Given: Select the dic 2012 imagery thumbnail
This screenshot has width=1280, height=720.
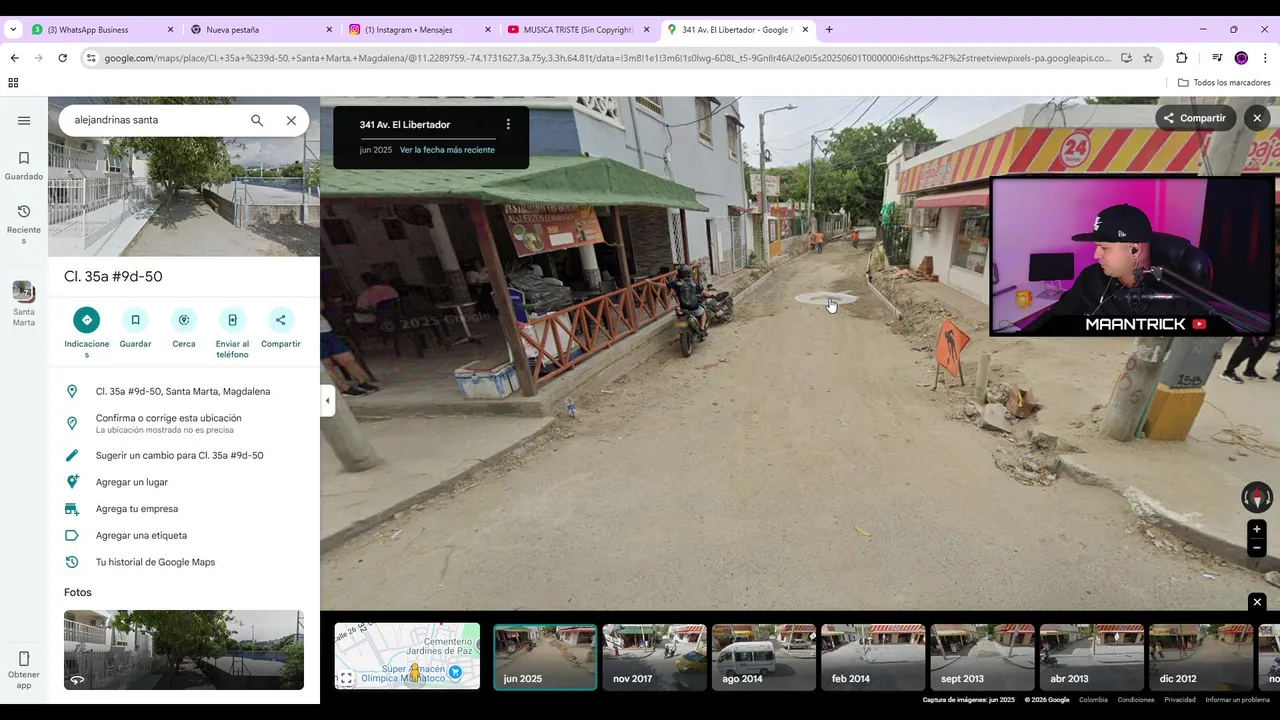Looking at the screenshot, I should click(x=1201, y=657).
